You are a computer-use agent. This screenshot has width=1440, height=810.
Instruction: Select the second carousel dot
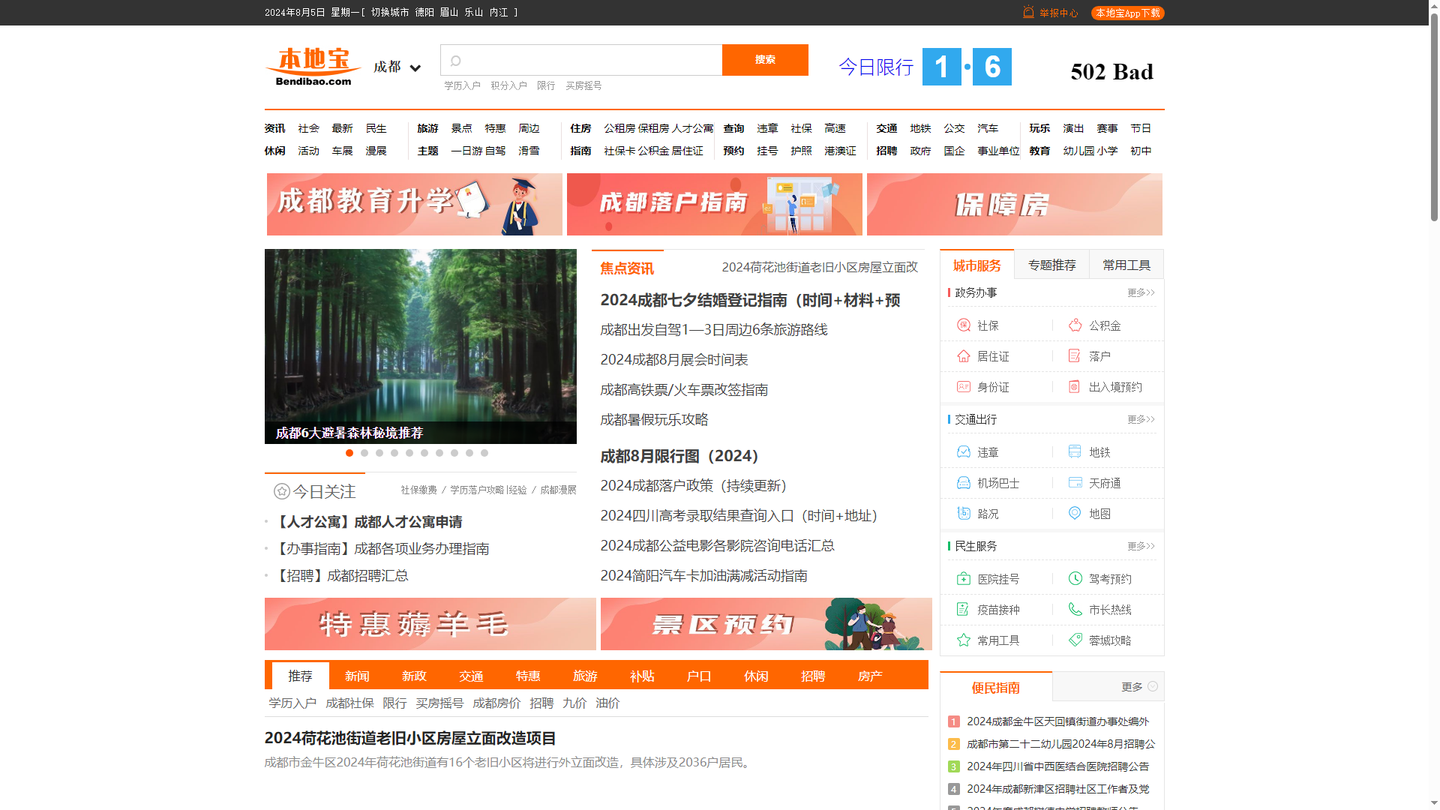coord(364,453)
